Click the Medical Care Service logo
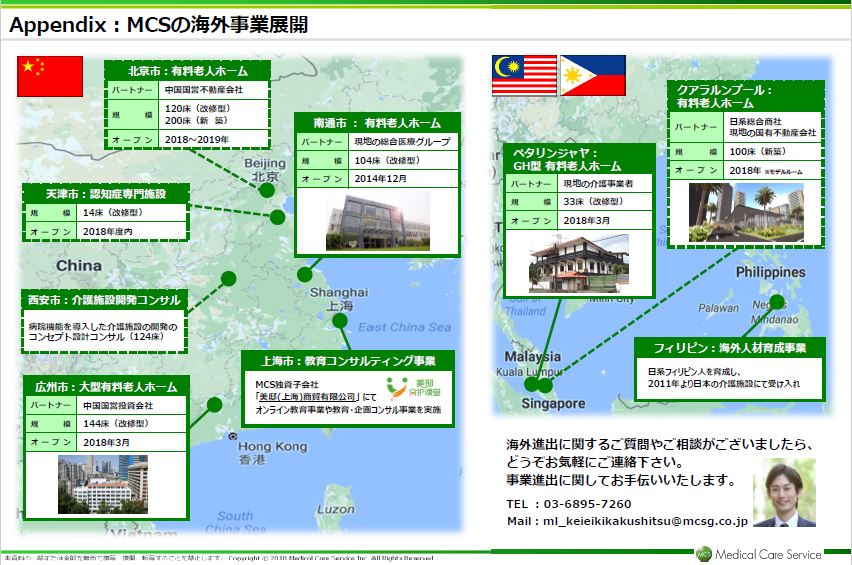The image size is (852, 565). [759, 554]
